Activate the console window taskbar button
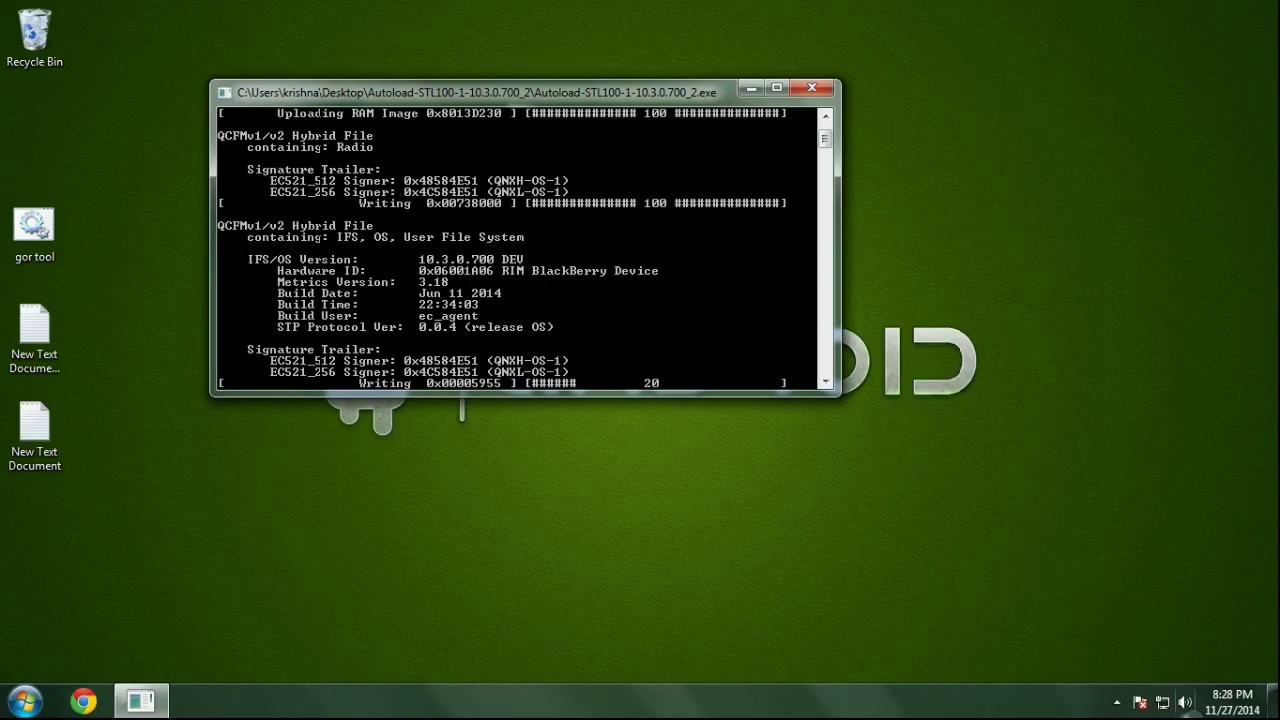This screenshot has width=1280, height=720. [x=141, y=701]
